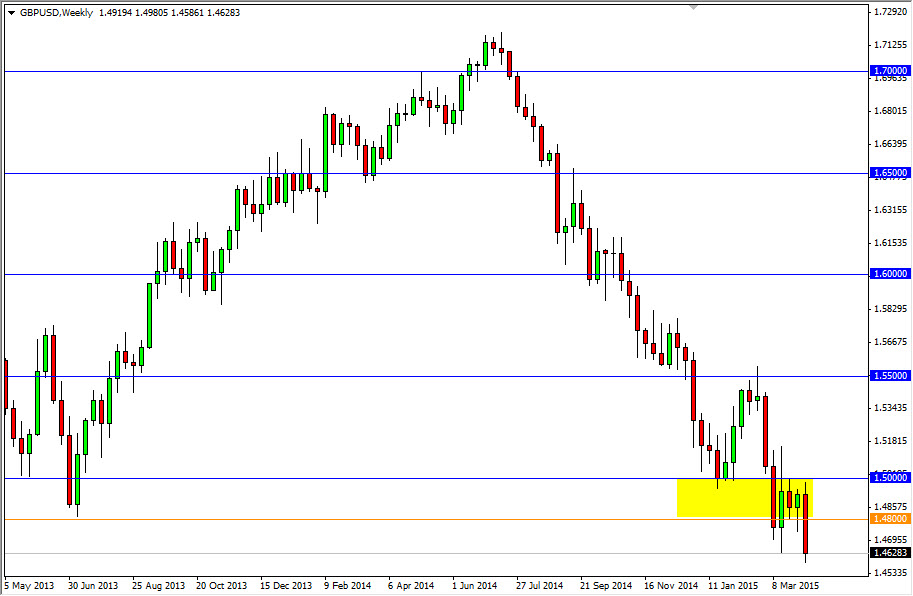Click the gray shift marker triangle above the chart
This screenshot has height=596, width=913.
tap(693, 6)
